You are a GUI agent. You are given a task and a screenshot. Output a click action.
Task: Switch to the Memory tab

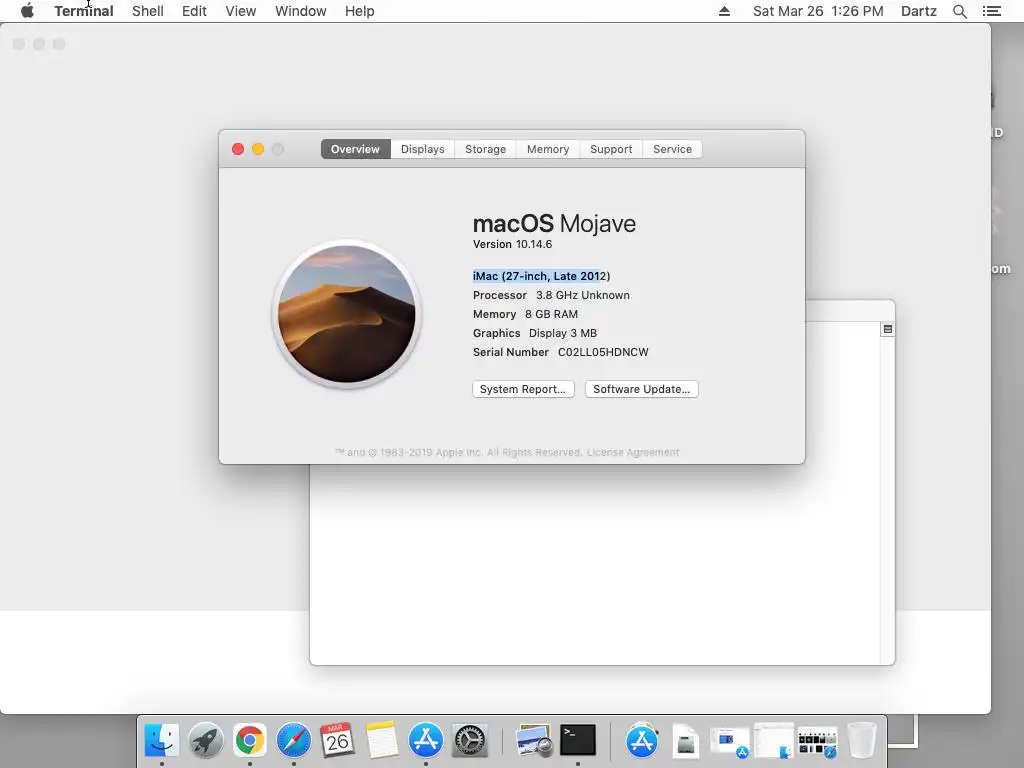[548, 149]
